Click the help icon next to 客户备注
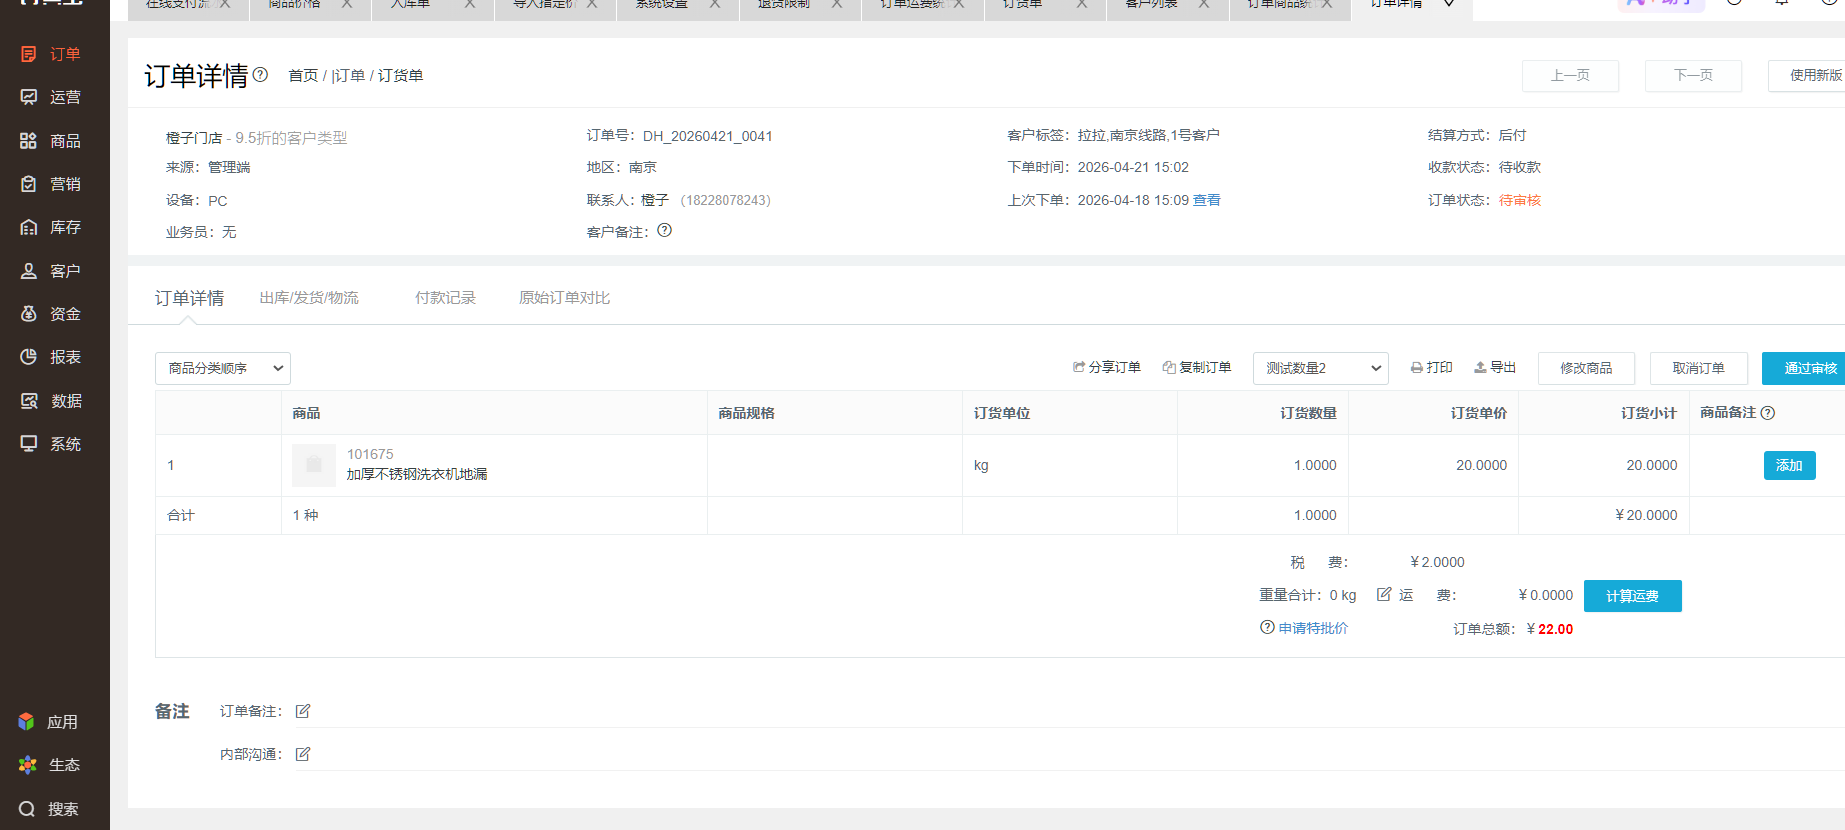Viewport: 1845px width, 830px height. (x=665, y=230)
